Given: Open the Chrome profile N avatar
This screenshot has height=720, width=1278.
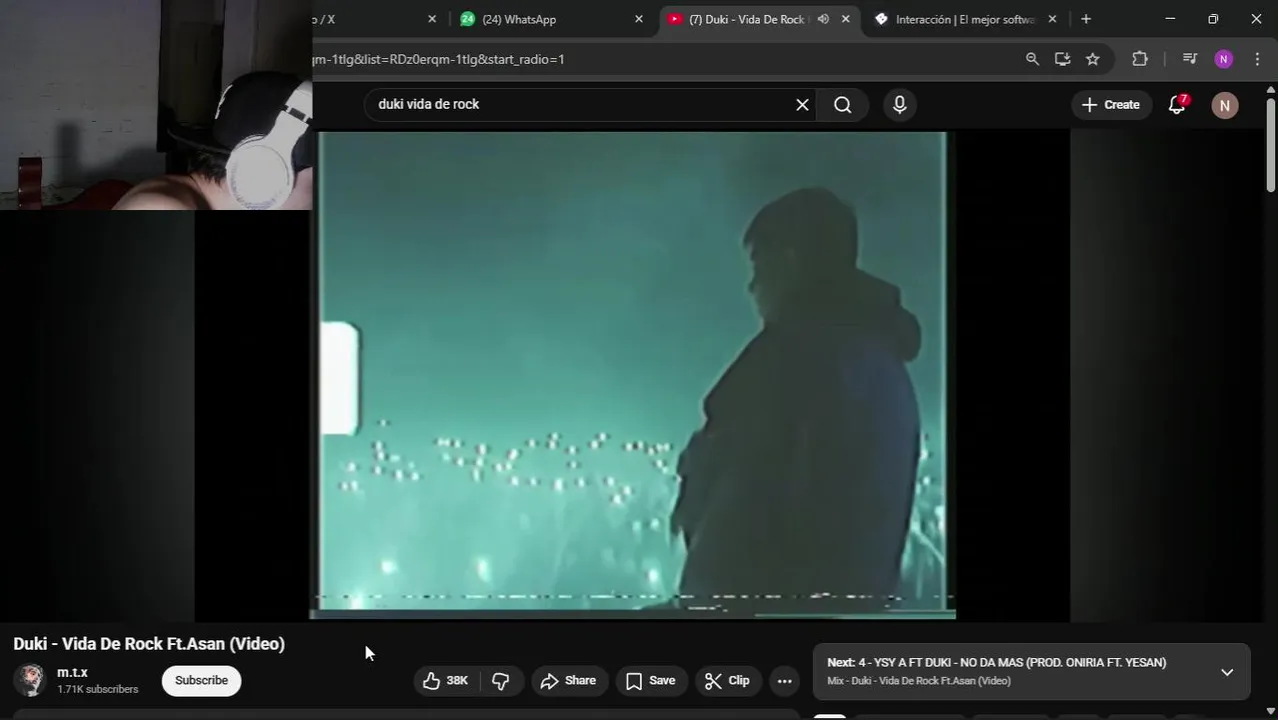Looking at the screenshot, I should pos(1224,59).
